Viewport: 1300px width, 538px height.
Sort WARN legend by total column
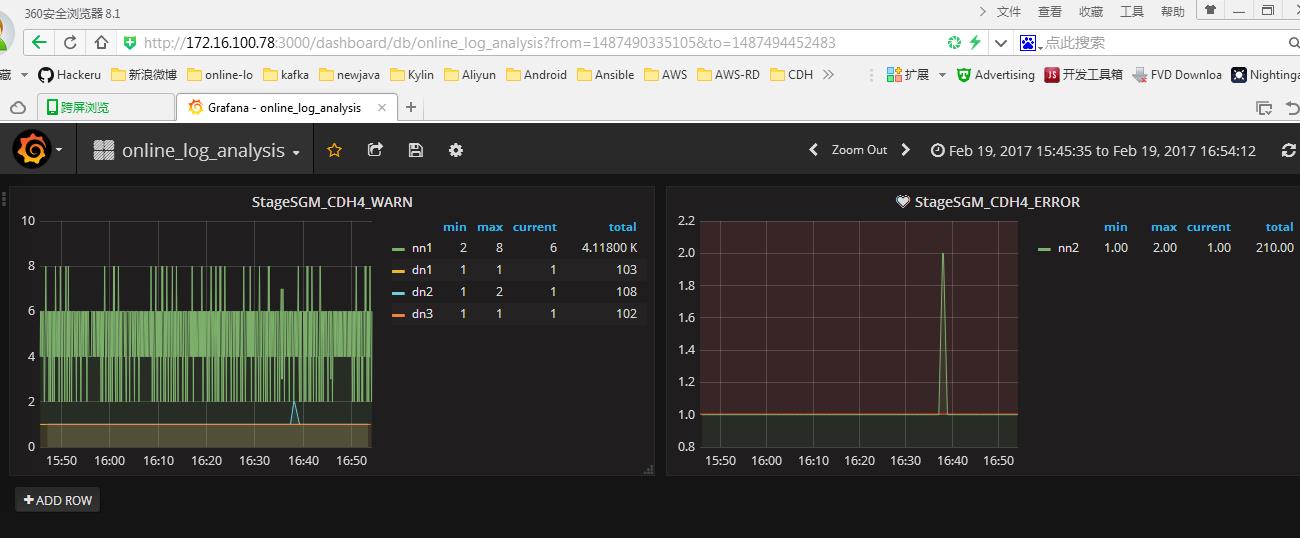pyautogui.click(x=622, y=227)
